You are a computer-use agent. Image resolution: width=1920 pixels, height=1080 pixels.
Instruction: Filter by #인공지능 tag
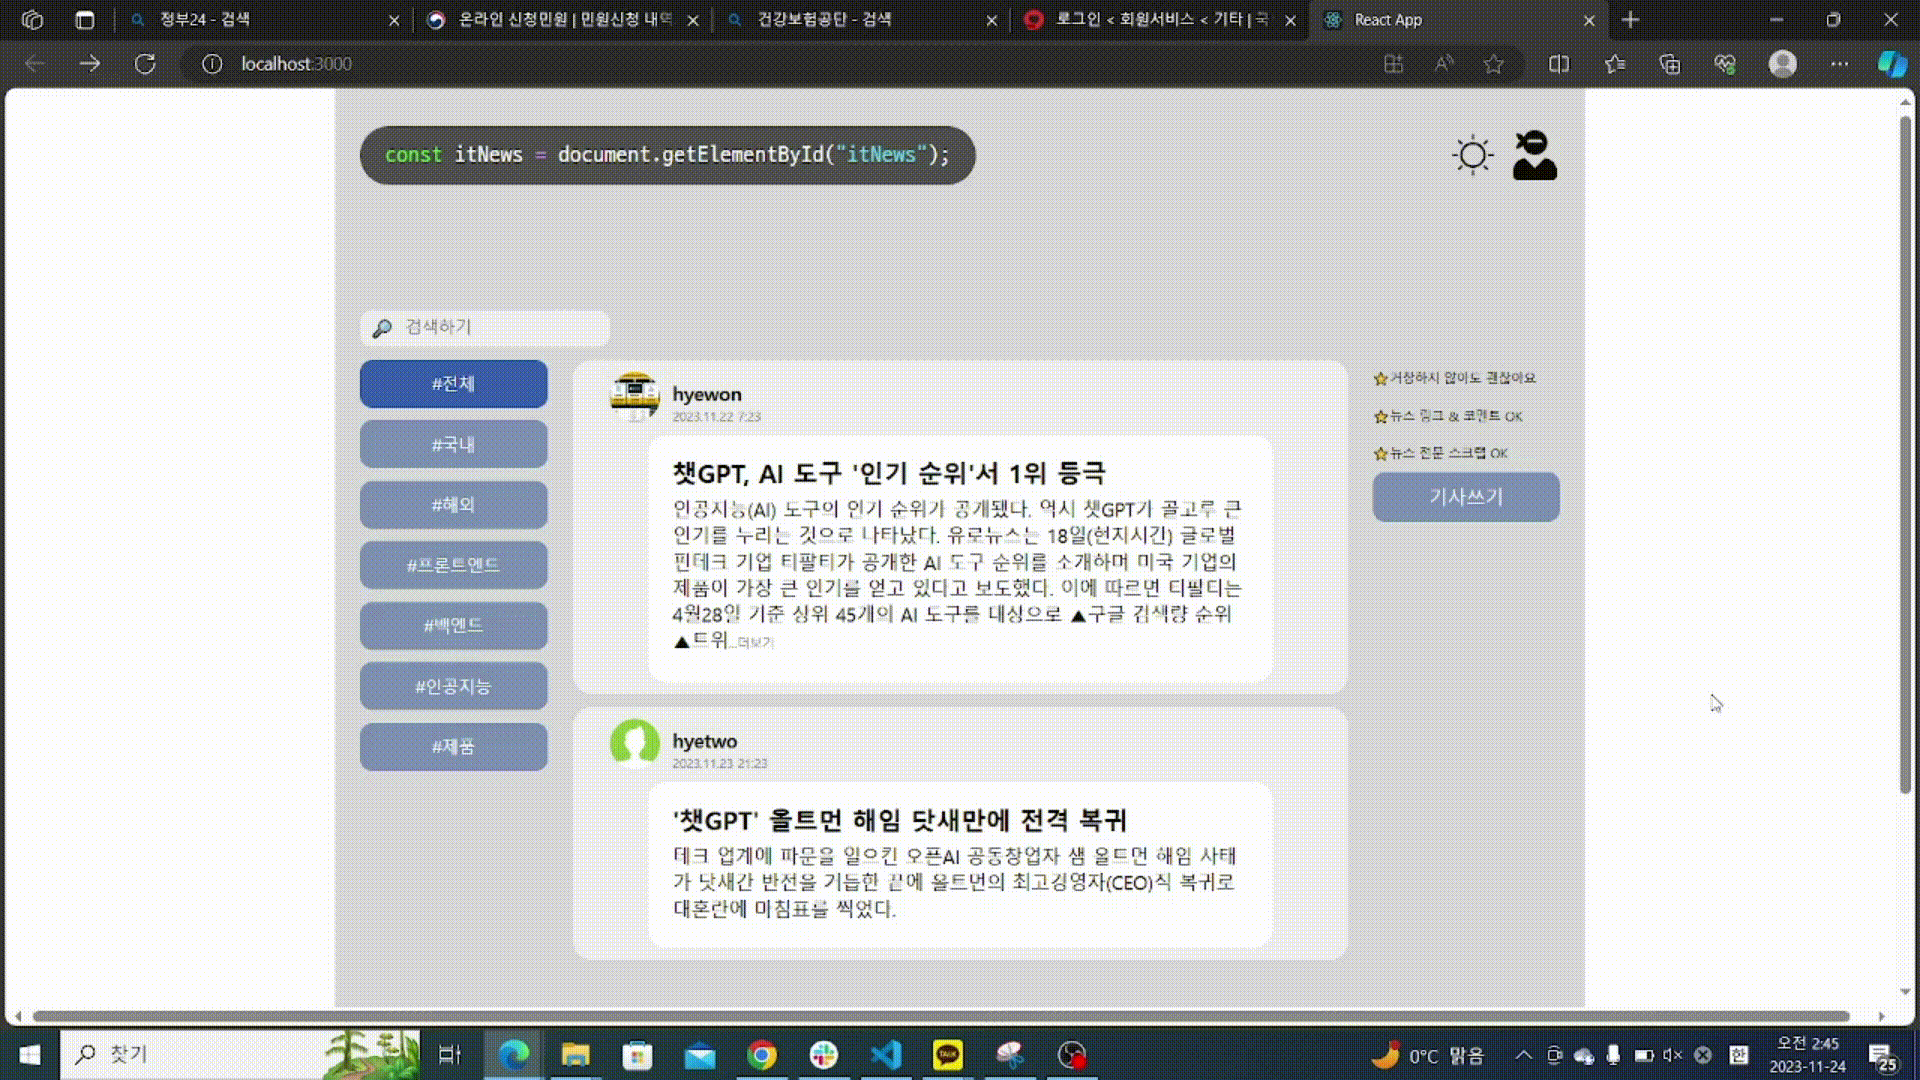[x=453, y=686]
